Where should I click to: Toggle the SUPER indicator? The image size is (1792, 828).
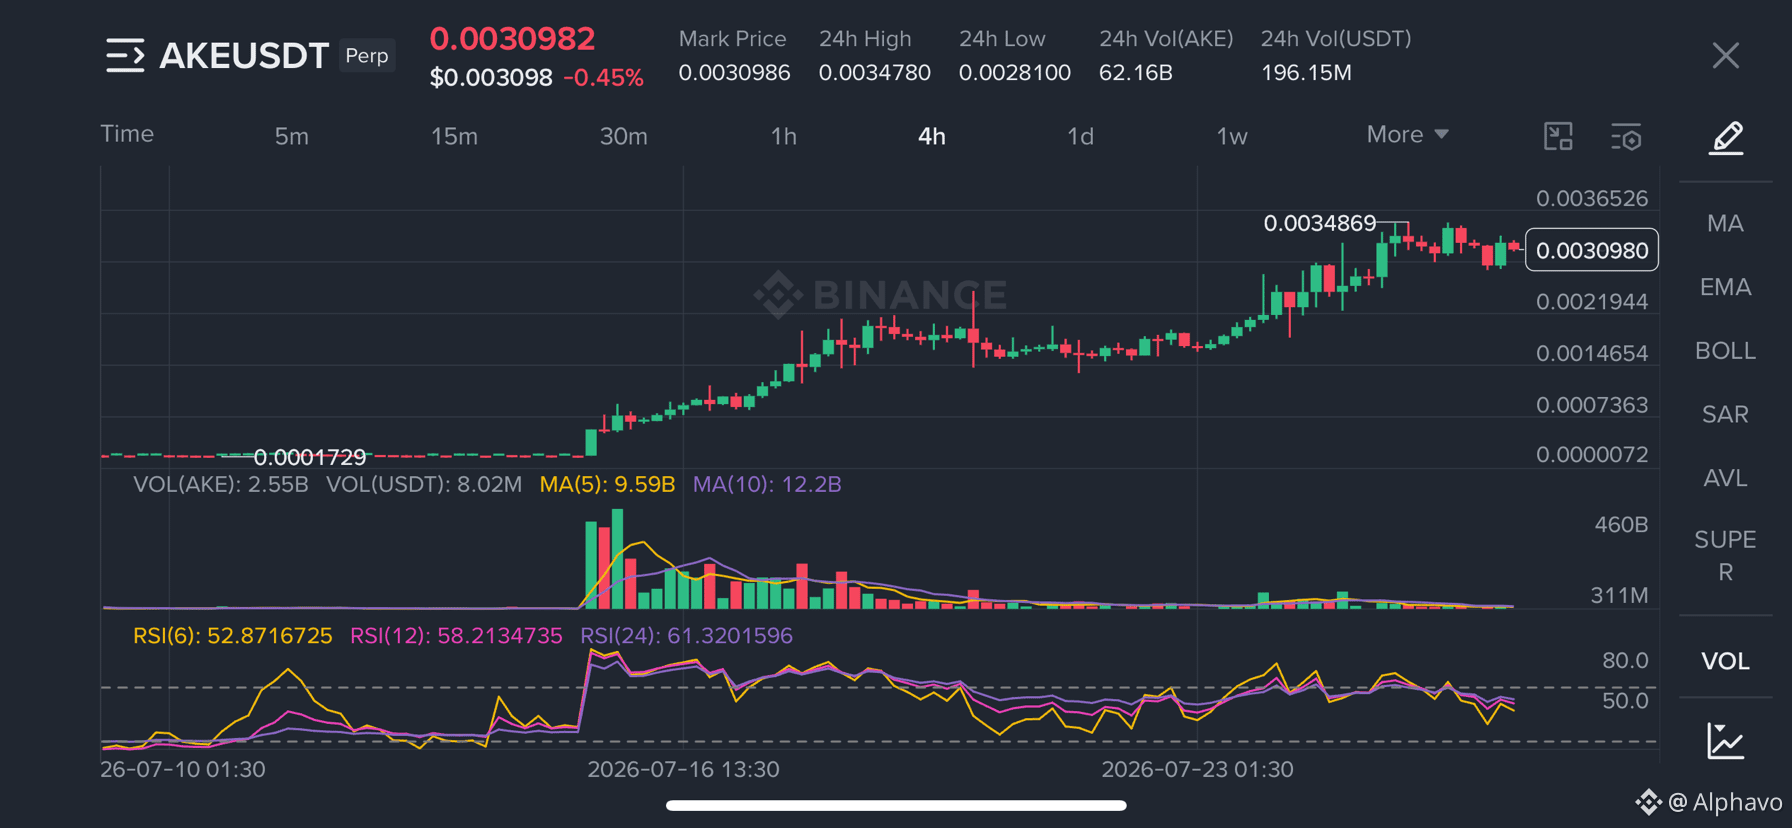[1725, 555]
